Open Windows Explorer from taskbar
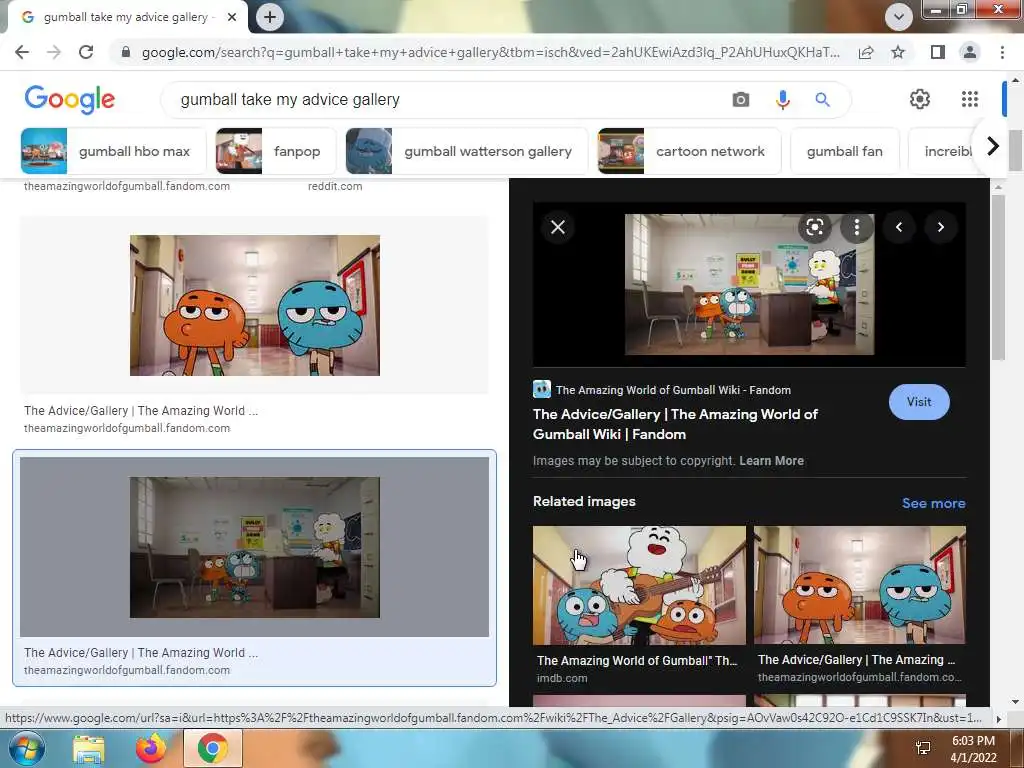1024x768 pixels. 88,749
